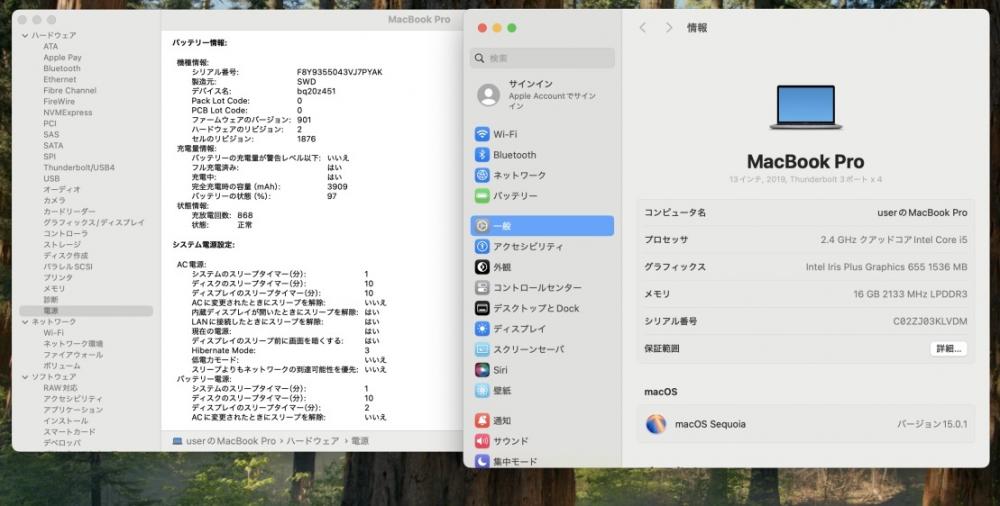This screenshot has height=506, width=1000.
Task: Open サウンド sound icon in Settings sidebar
Action: [x=482, y=441]
